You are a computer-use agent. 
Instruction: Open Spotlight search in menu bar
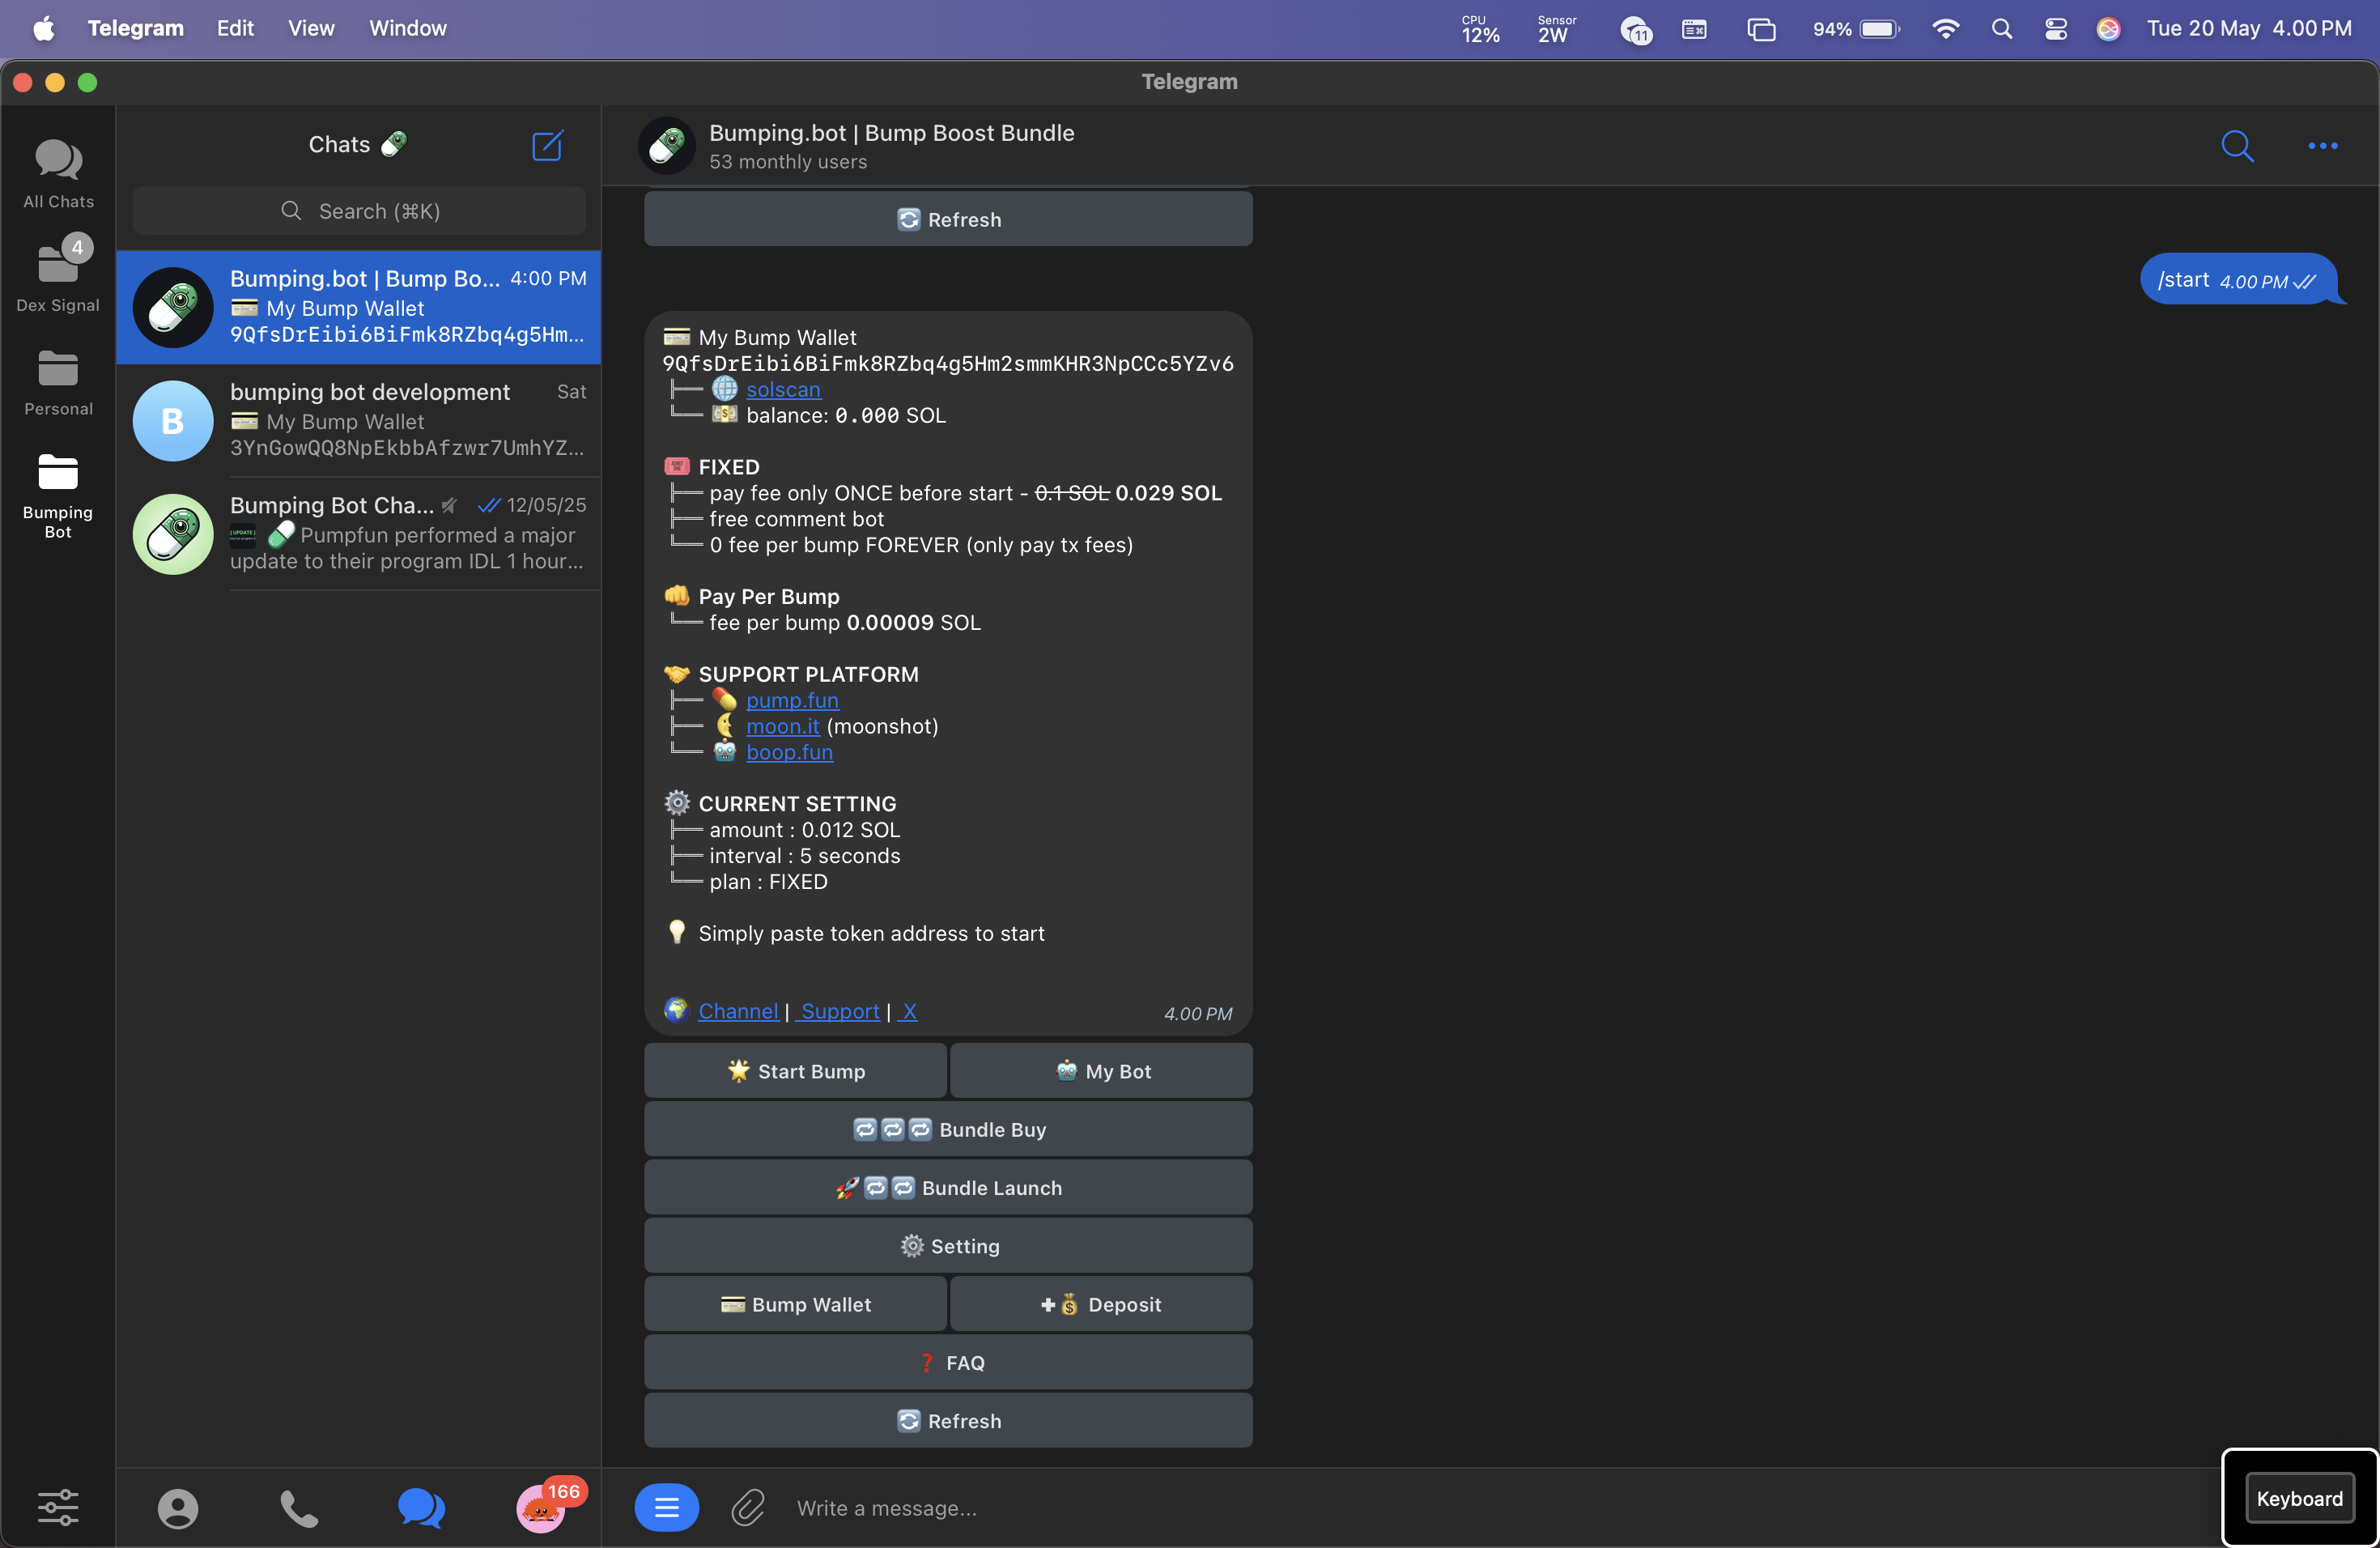click(2001, 29)
